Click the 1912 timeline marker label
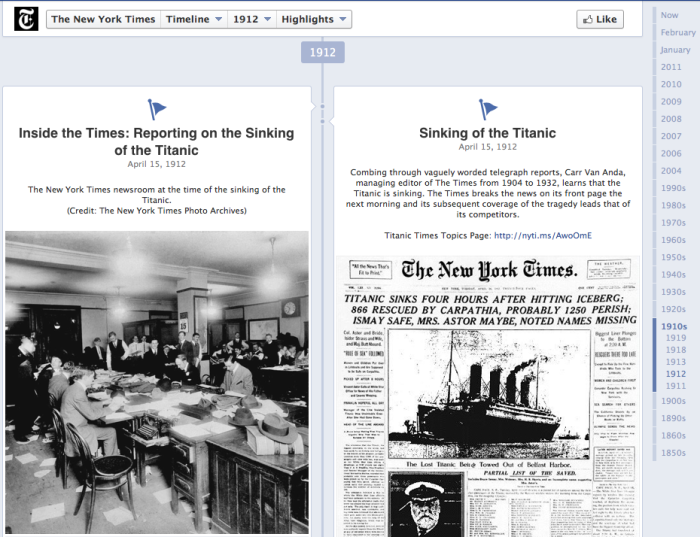The height and width of the screenshot is (537, 700). (x=322, y=52)
